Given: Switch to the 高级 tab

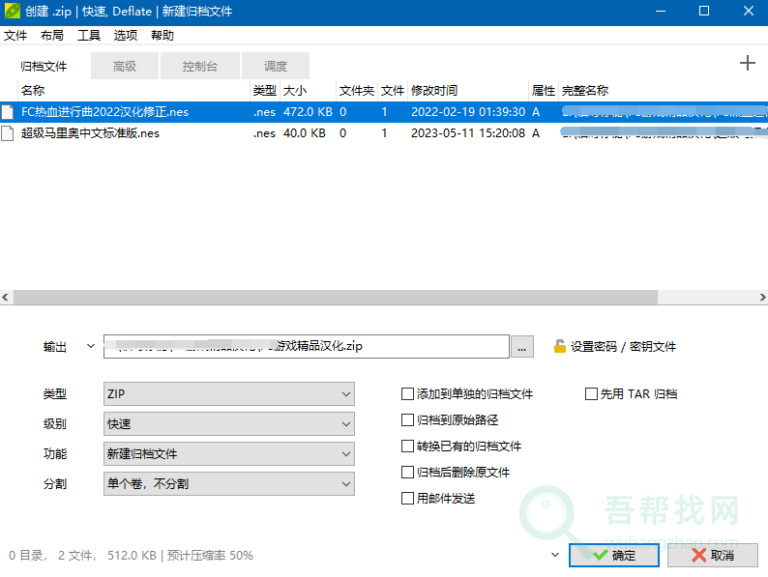Looking at the screenshot, I should tap(124, 66).
